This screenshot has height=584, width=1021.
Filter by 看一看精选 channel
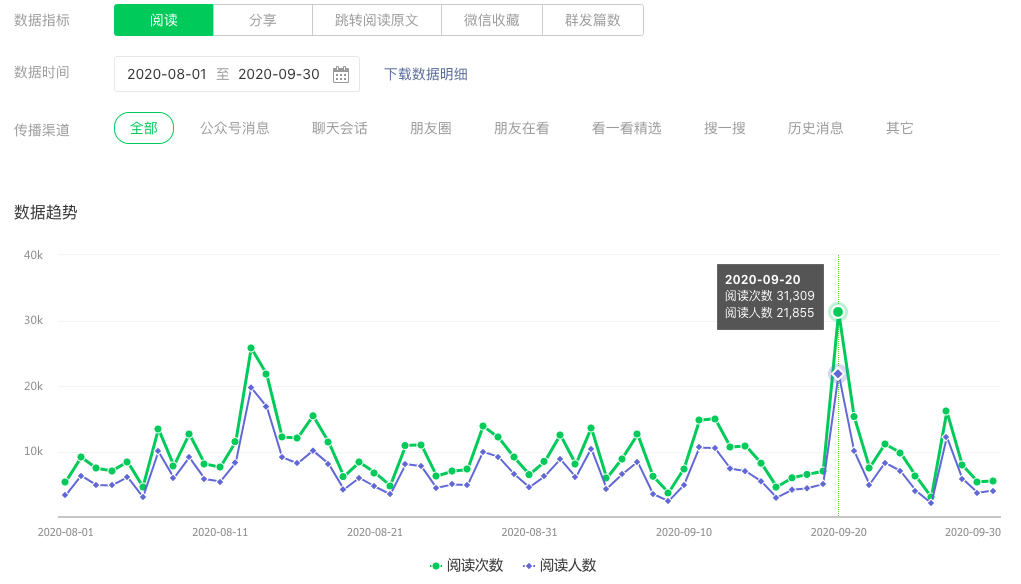[x=626, y=128]
